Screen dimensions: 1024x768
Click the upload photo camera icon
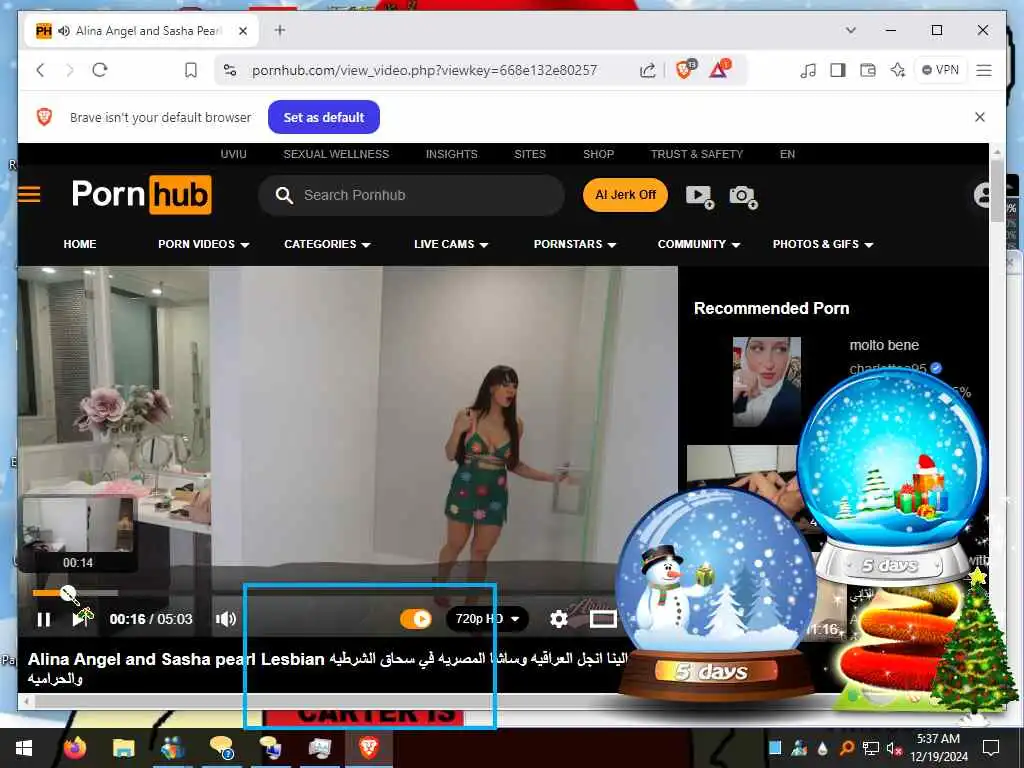point(743,196)
